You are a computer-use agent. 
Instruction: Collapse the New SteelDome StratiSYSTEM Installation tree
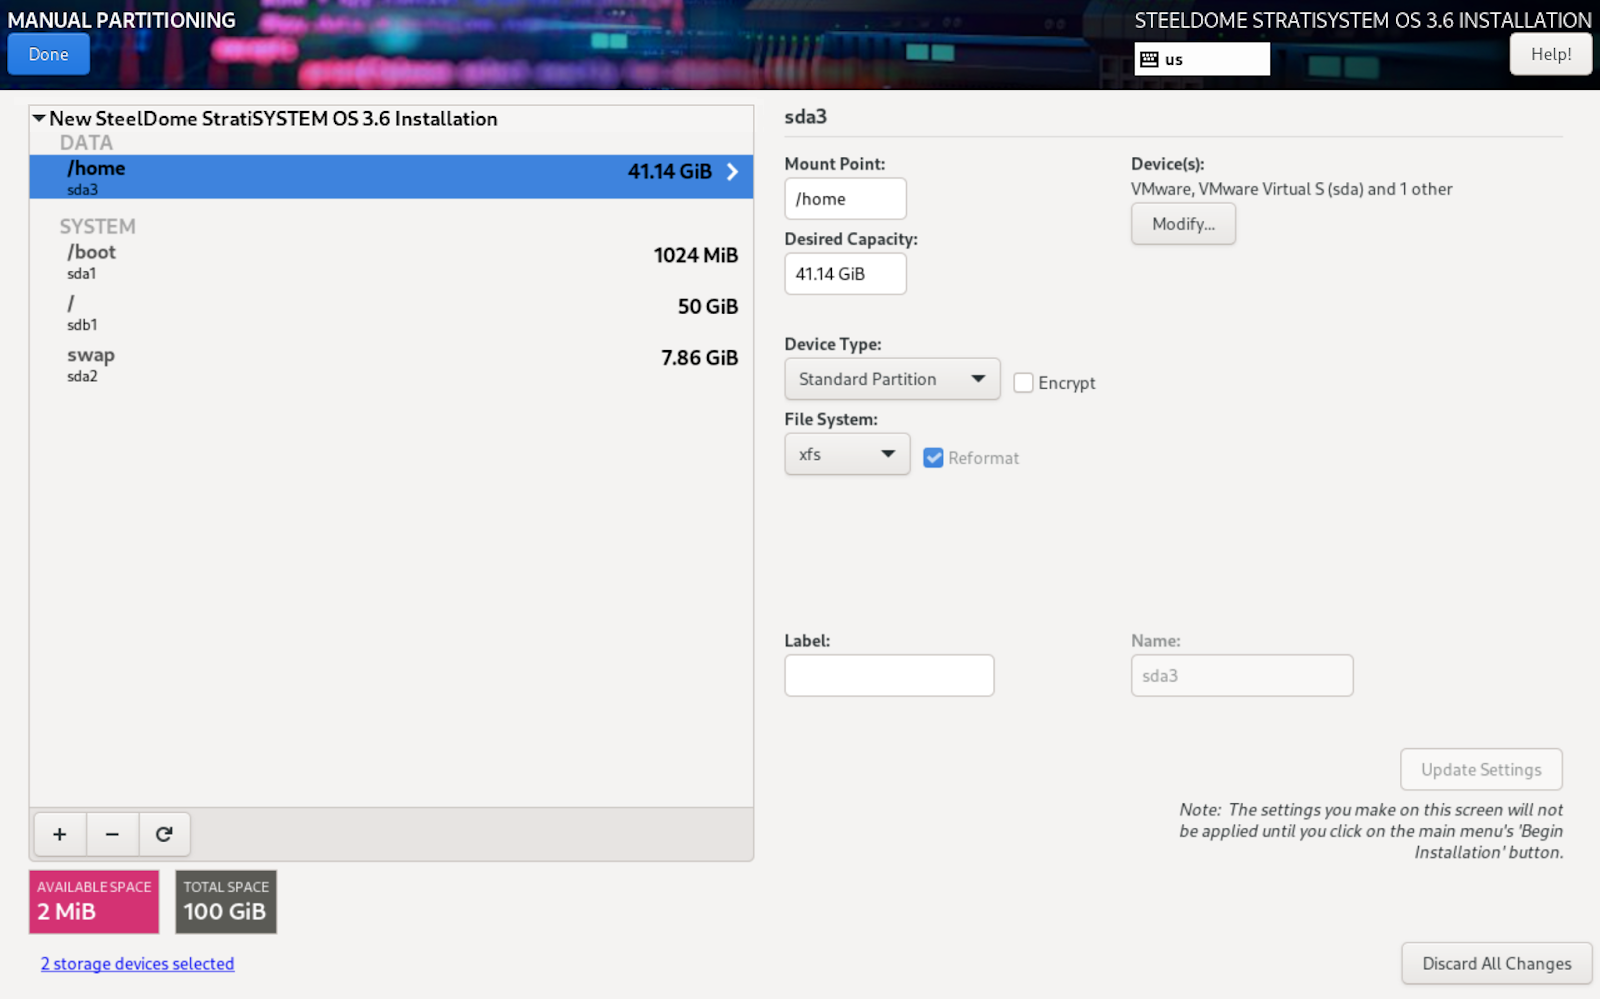tap(39, 119)
